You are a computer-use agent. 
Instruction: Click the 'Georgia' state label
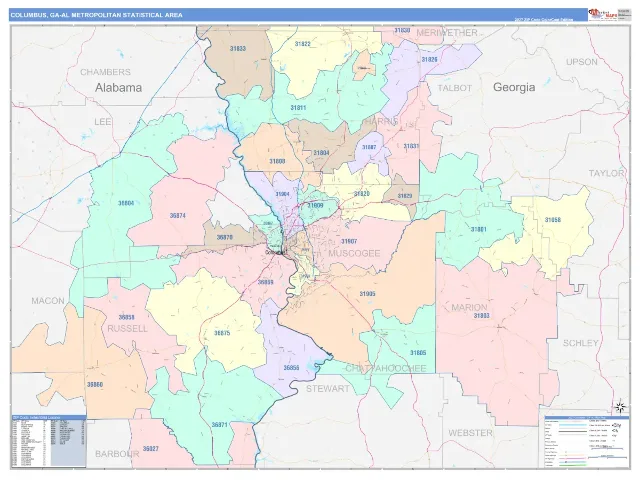[514, 87]
